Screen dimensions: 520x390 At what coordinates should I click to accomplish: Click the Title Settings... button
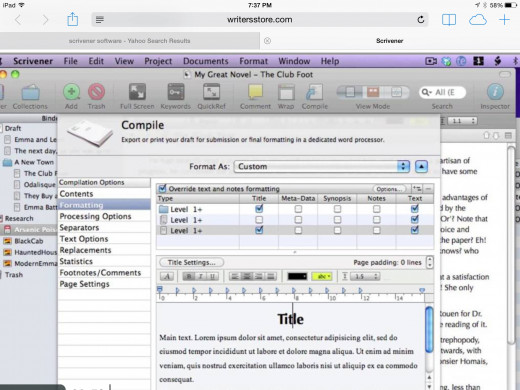click(192, 262)
